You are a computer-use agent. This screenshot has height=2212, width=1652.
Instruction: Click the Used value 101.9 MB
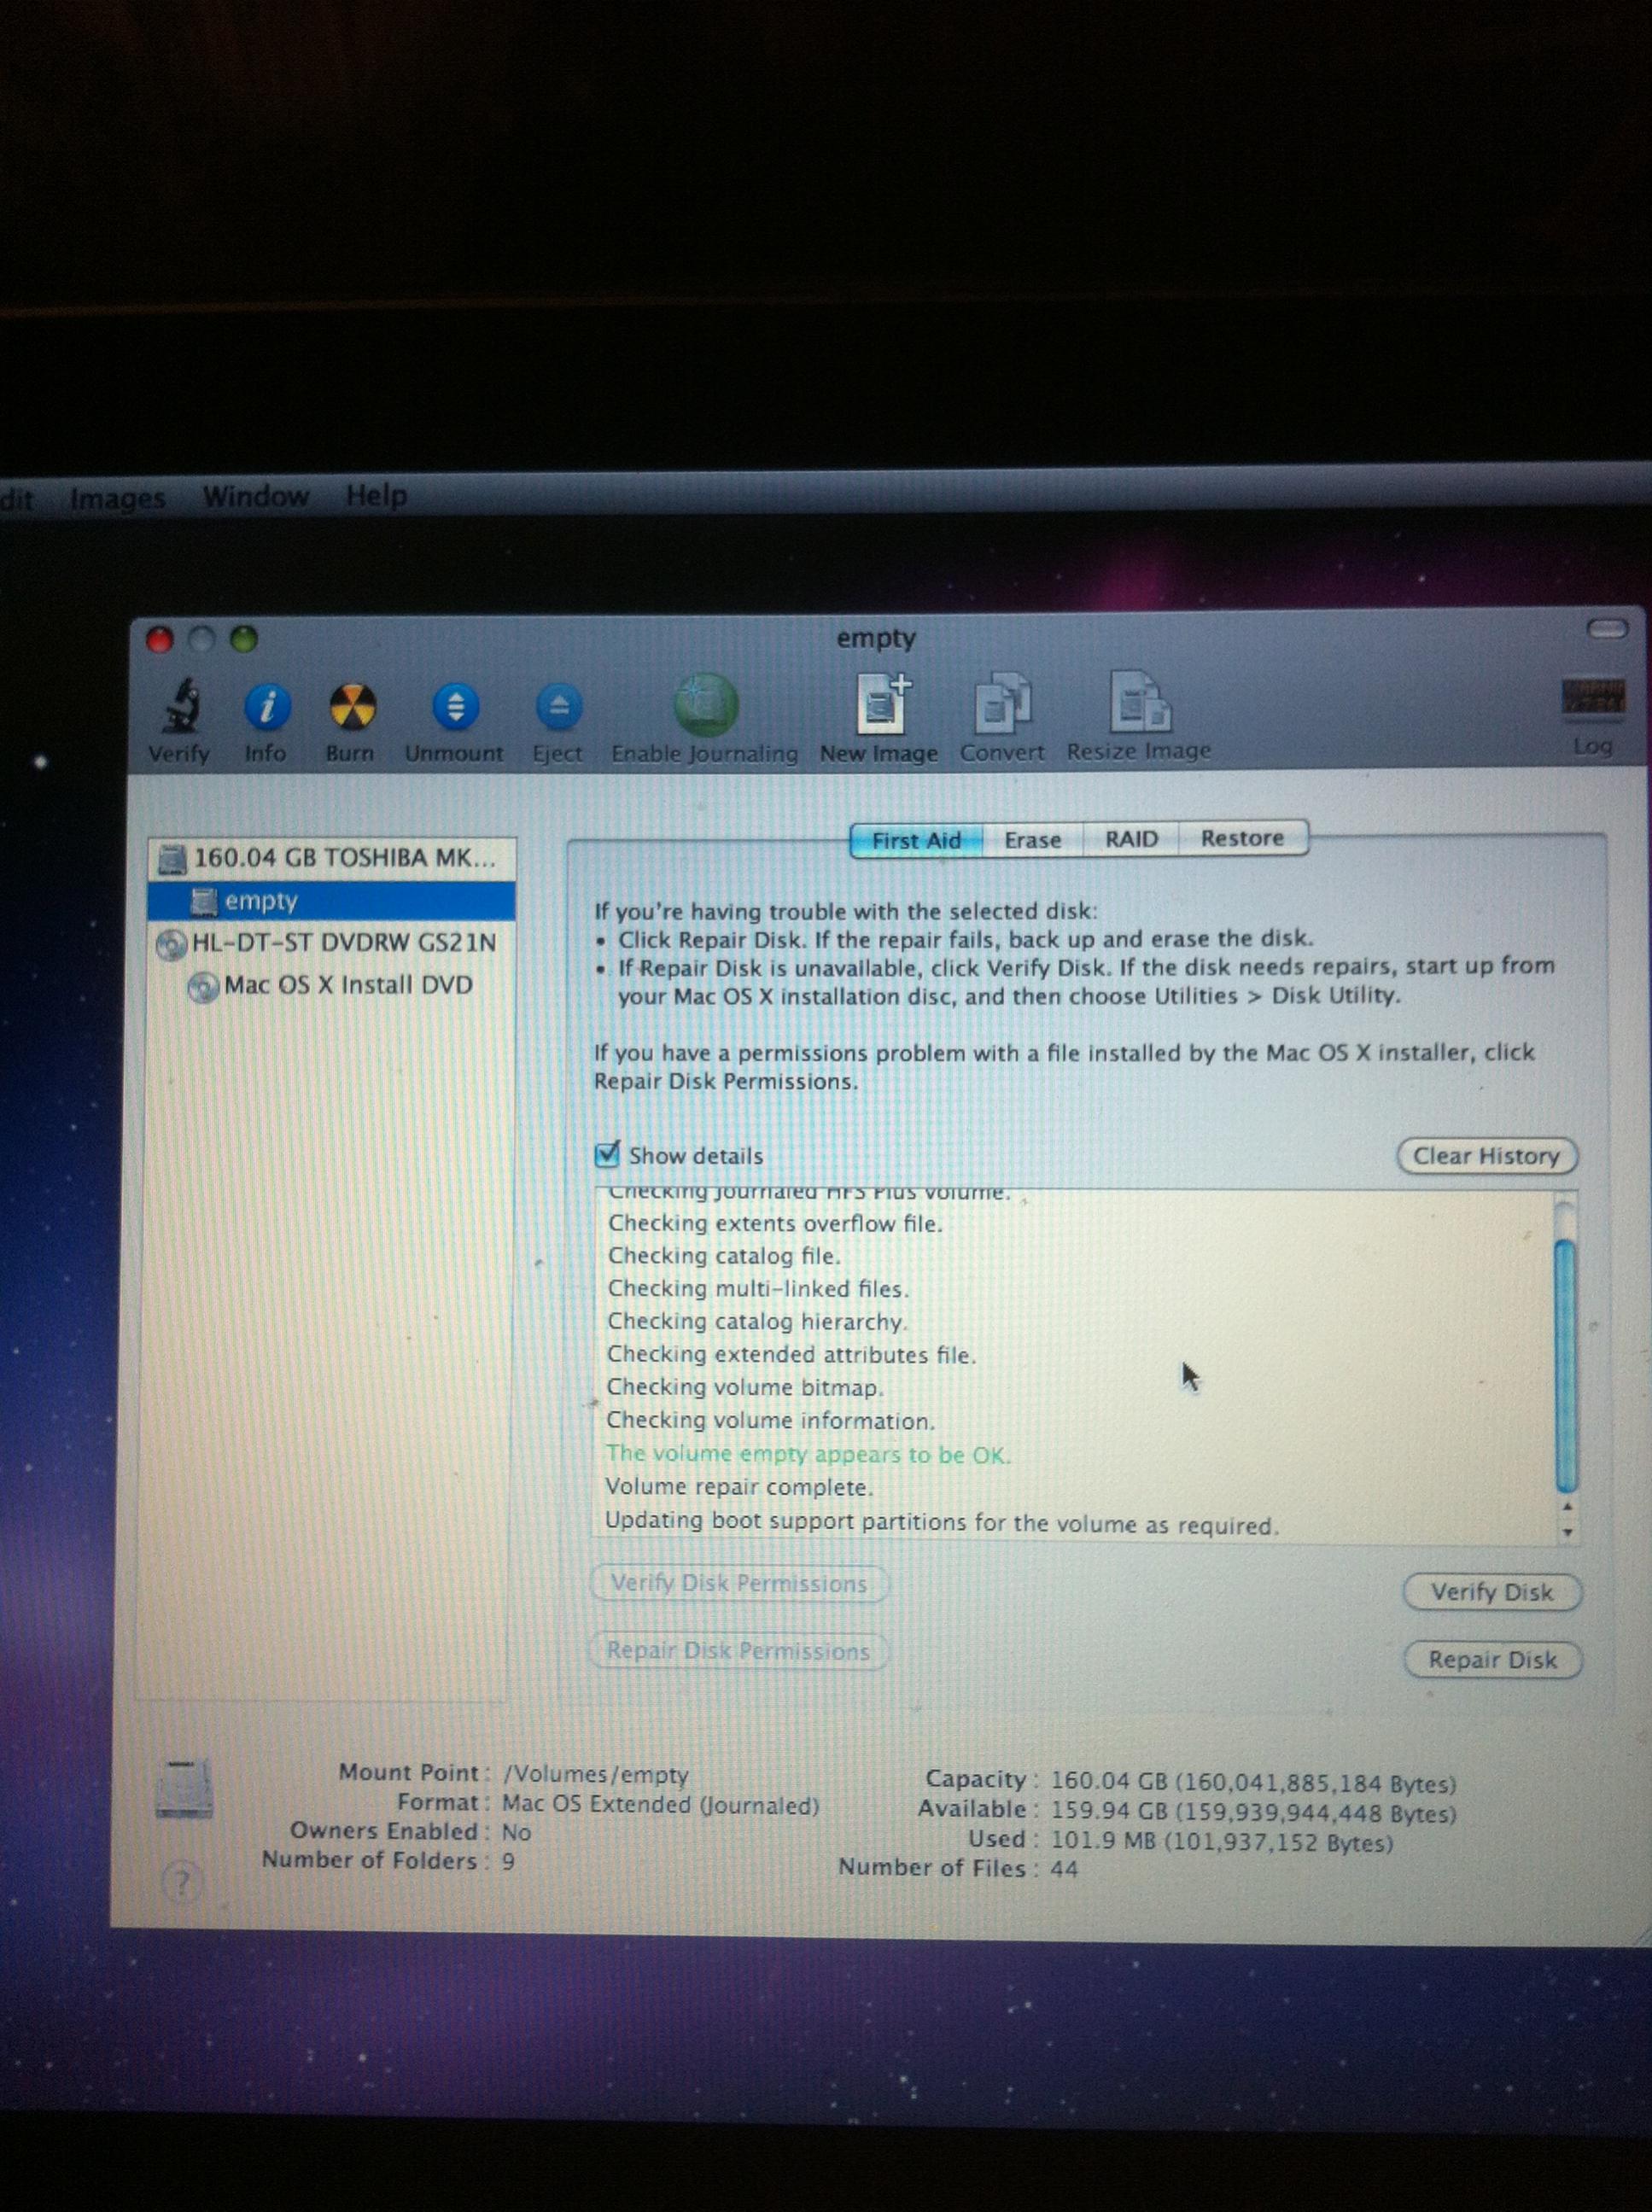(1221, 1842)
